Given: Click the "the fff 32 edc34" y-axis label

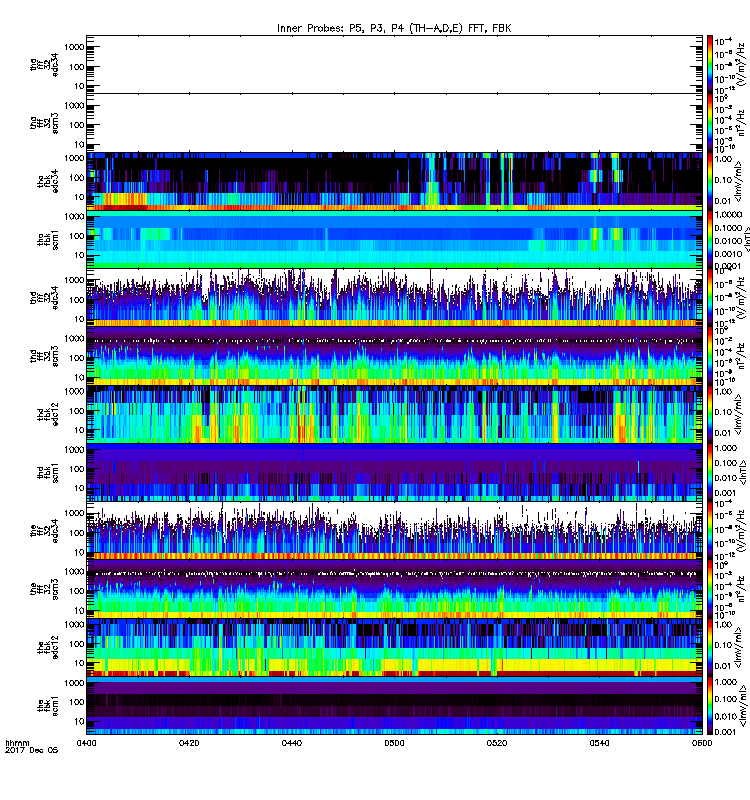Looking at the screenshot, I should tap(44, 531).
